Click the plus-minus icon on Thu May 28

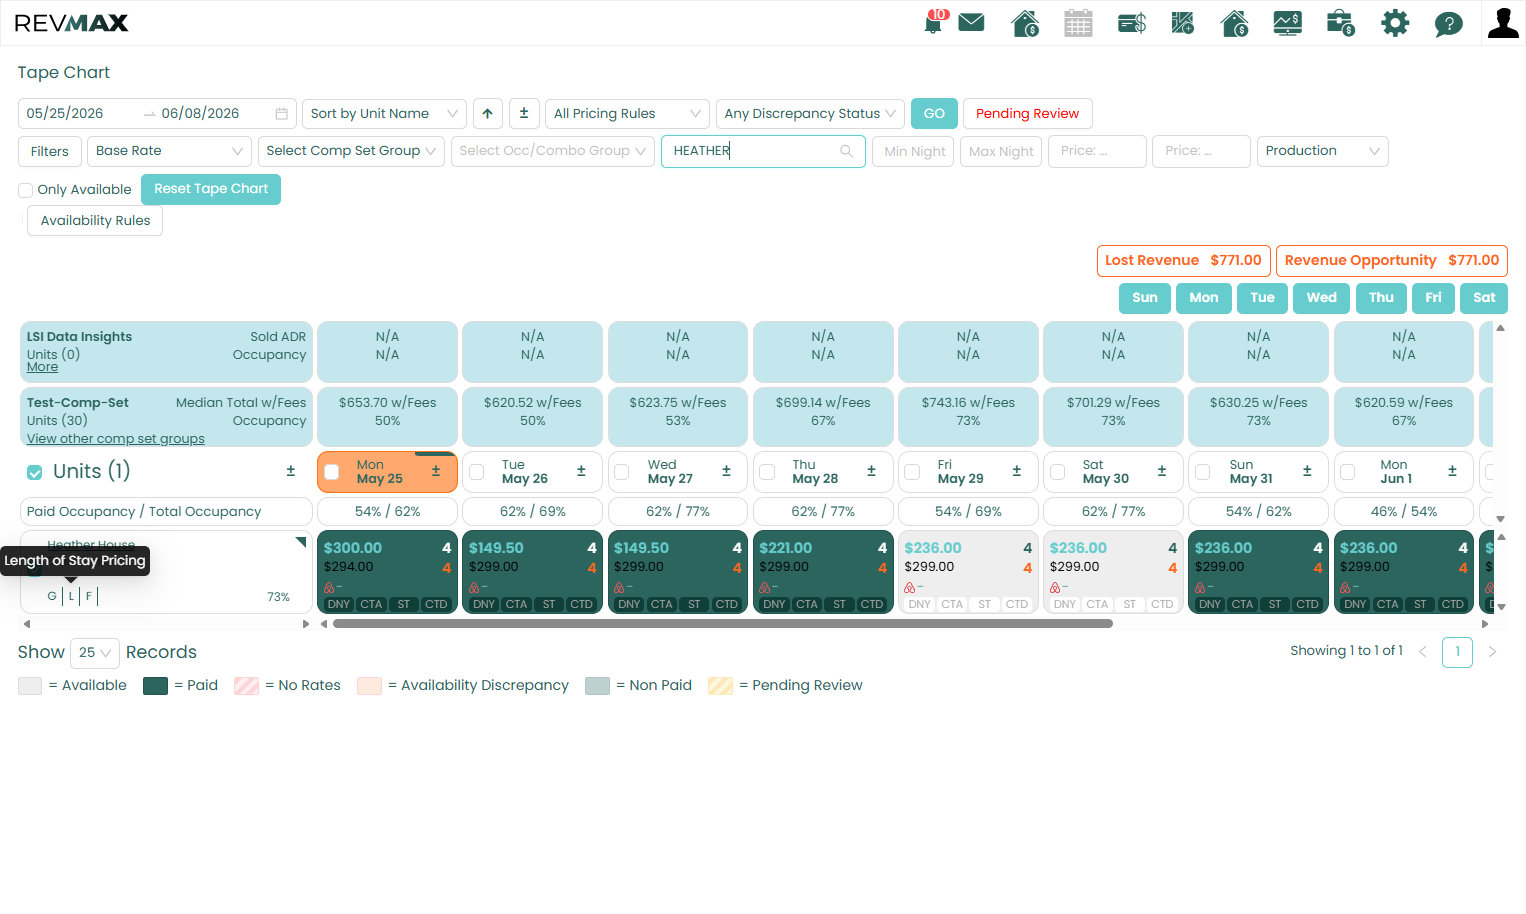coord(871,471)
